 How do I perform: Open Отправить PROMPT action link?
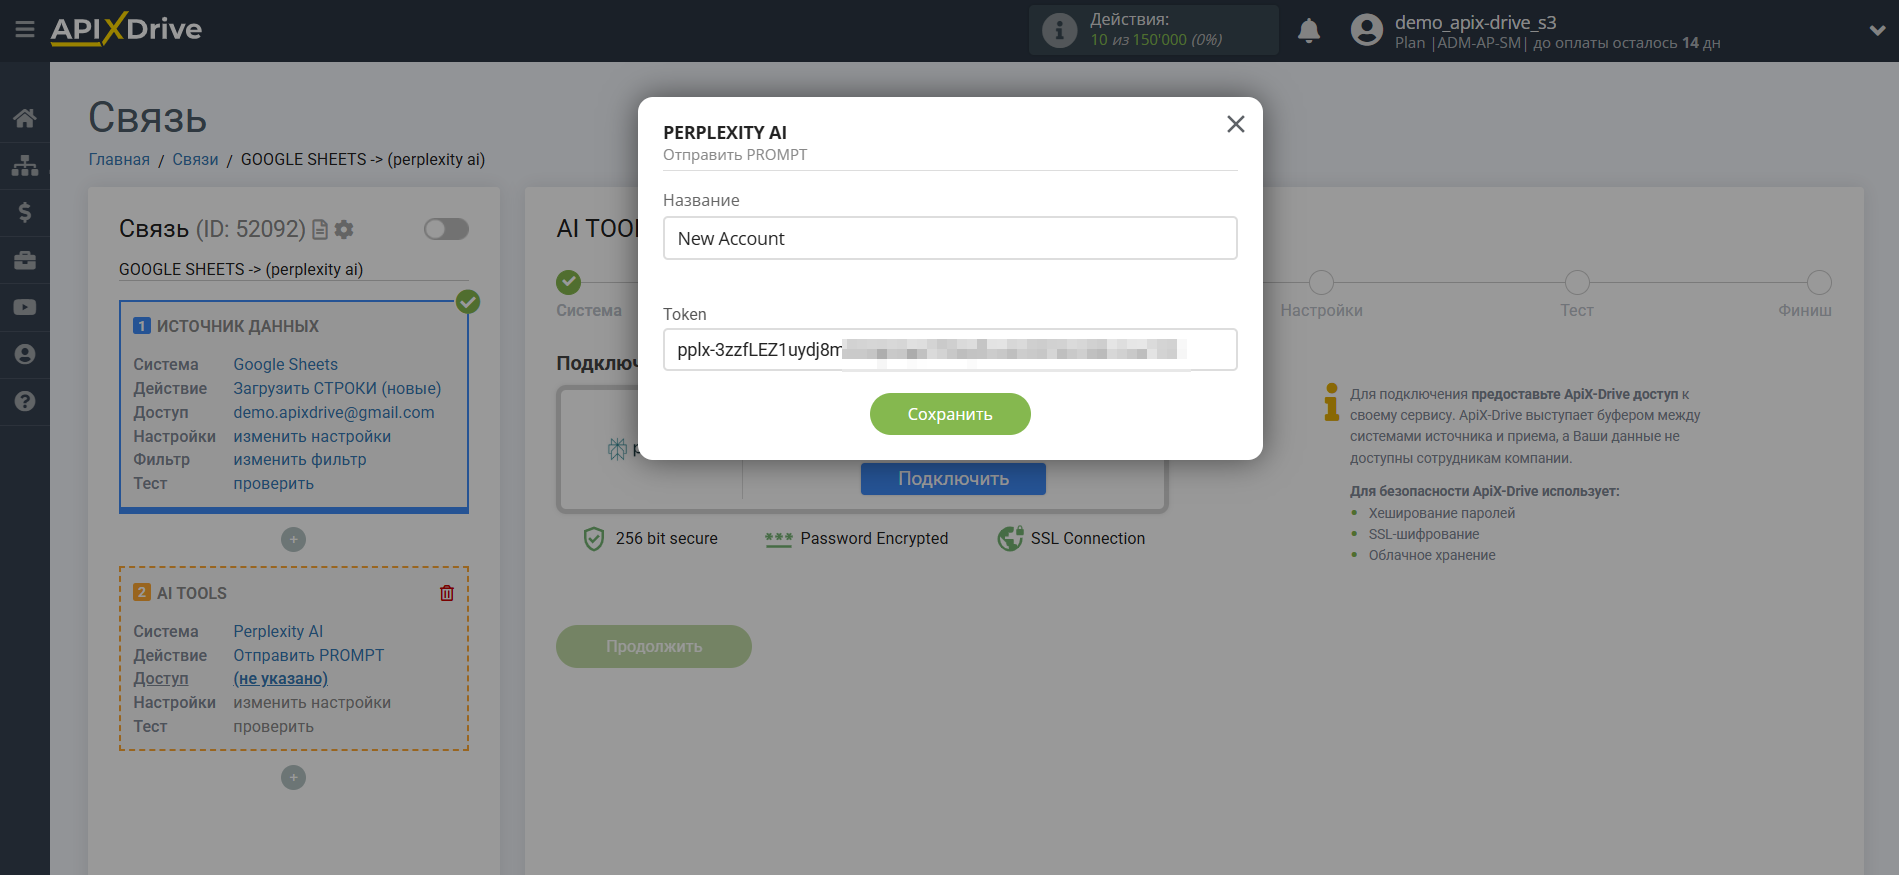(308, 655)
